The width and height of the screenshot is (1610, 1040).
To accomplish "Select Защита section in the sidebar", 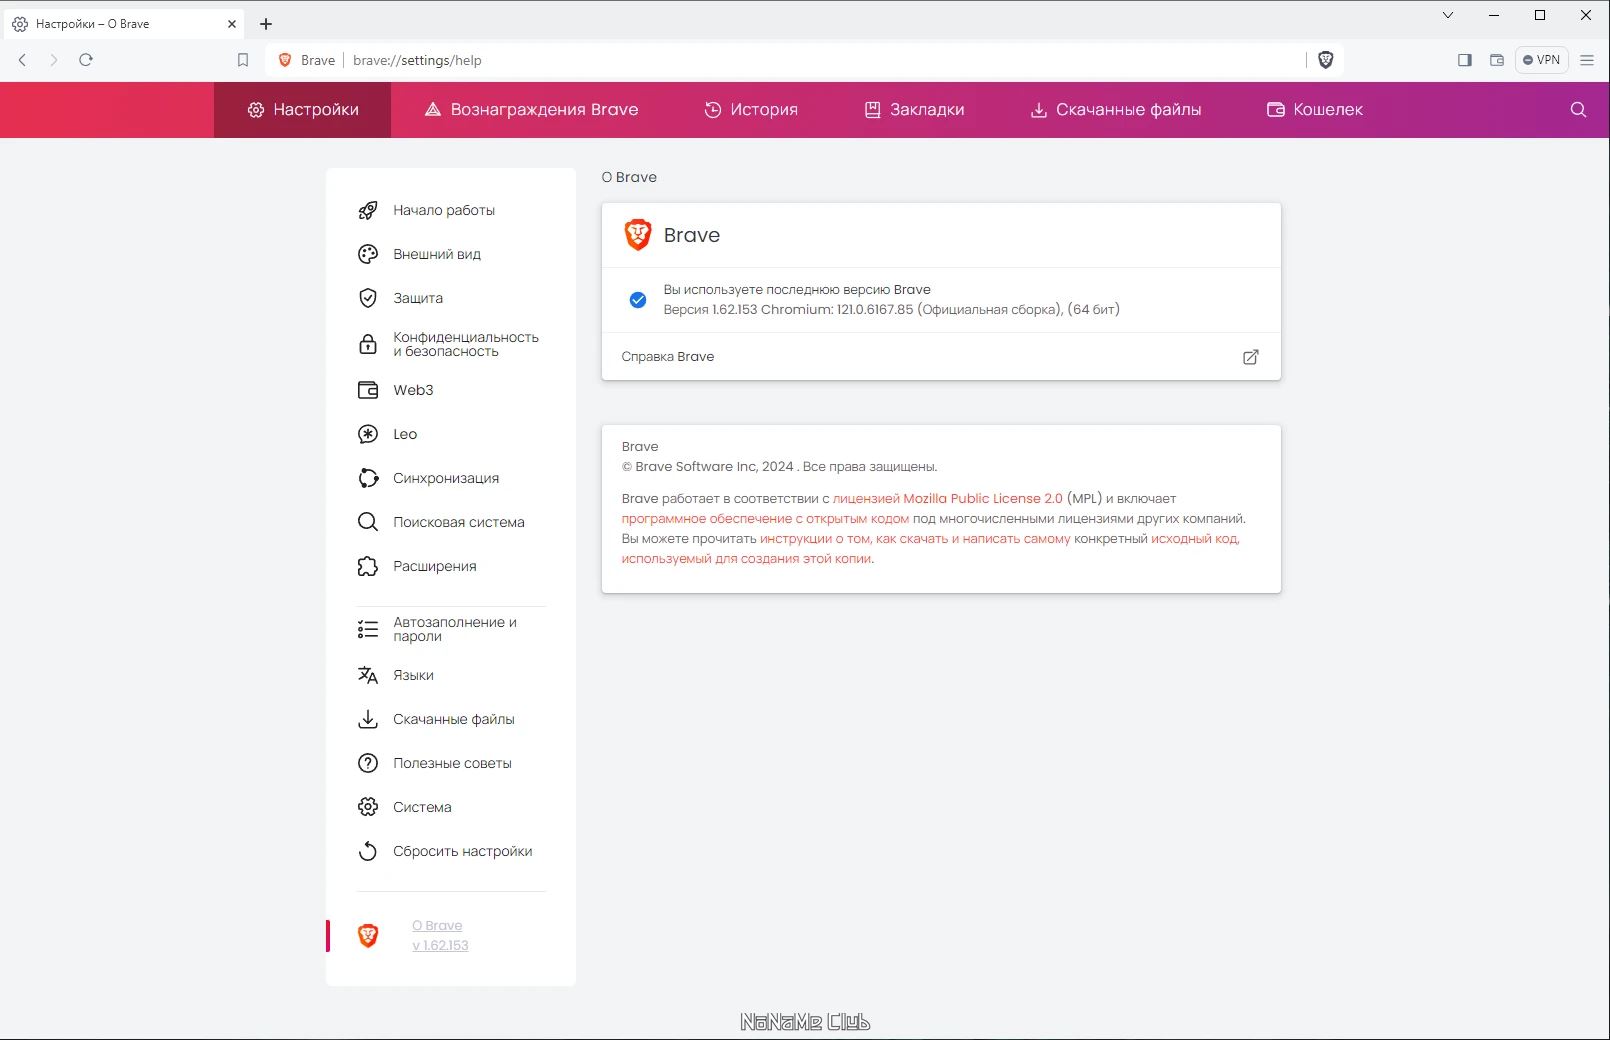I will point(418,298).
